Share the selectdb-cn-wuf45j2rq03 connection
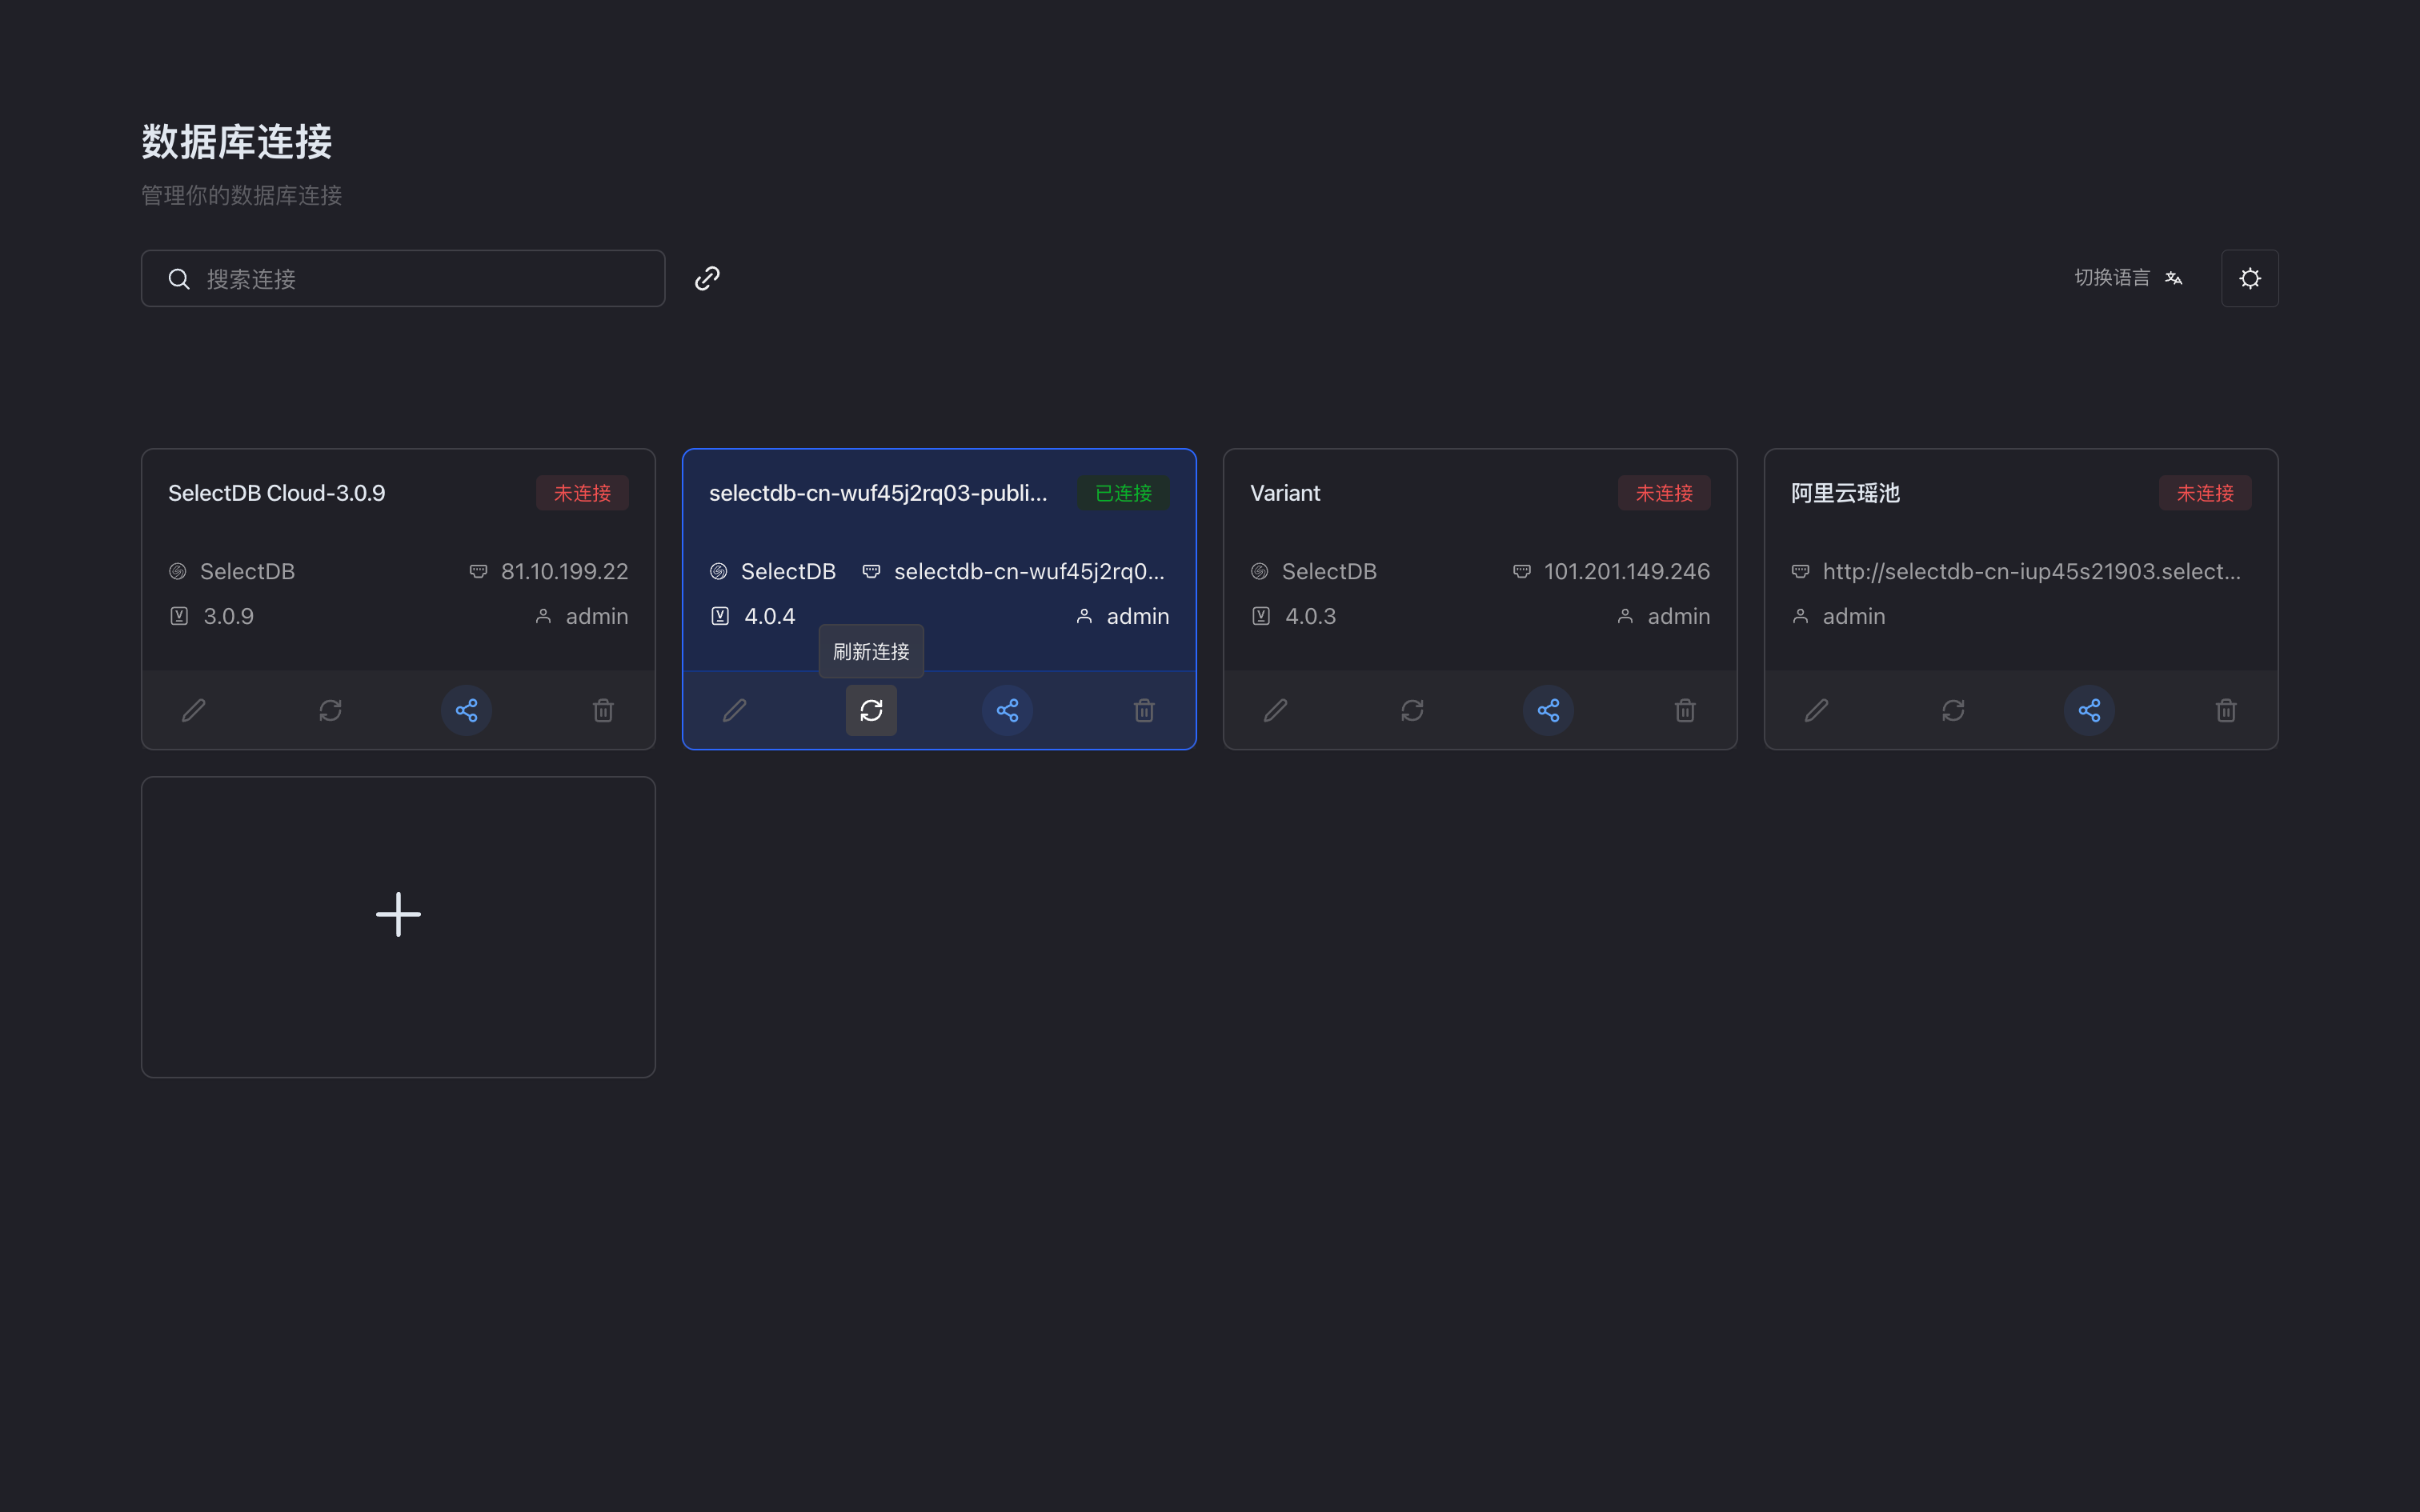The height and width of the screenshot is (1512, 2420). [x=1007, y=710]
